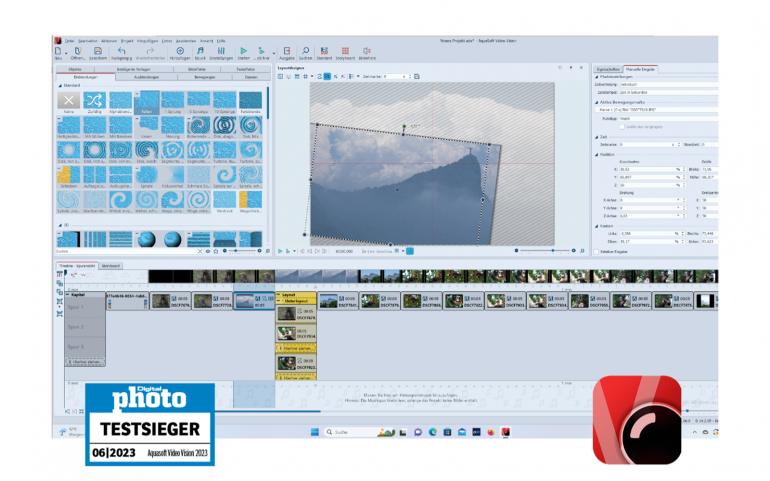Toggle checkbox under Aufstieg field
Viewport: 770px width, 481px height.
tap(622, 127)
